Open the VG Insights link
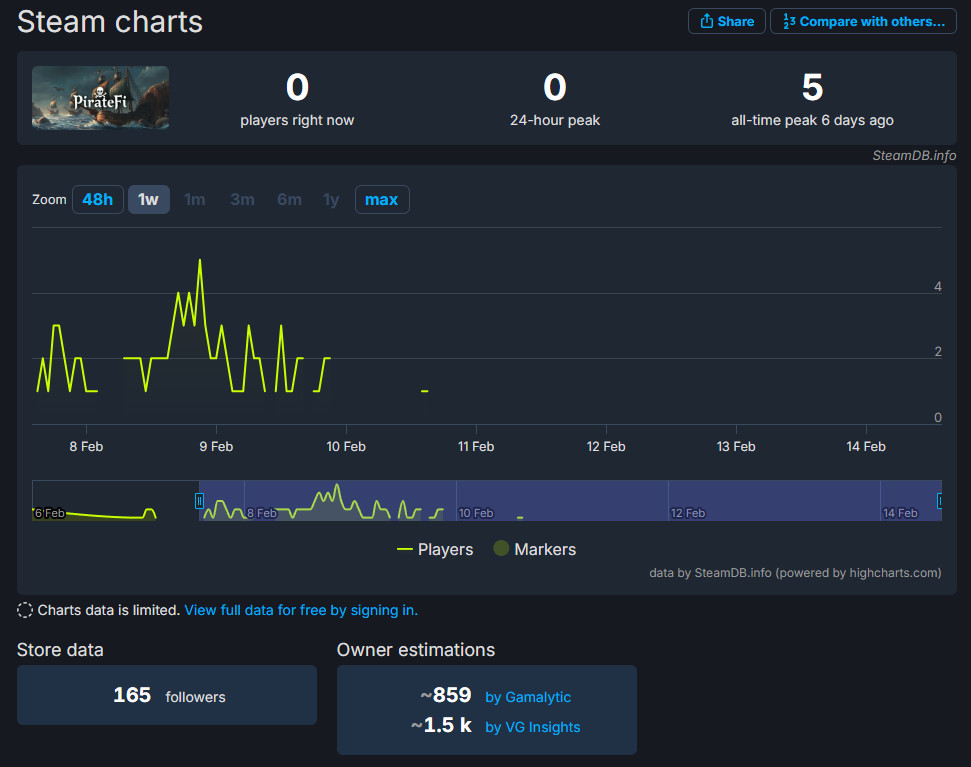Image resolution: width=971 pixels, height=767 pixels. click(x=532, y=727)
